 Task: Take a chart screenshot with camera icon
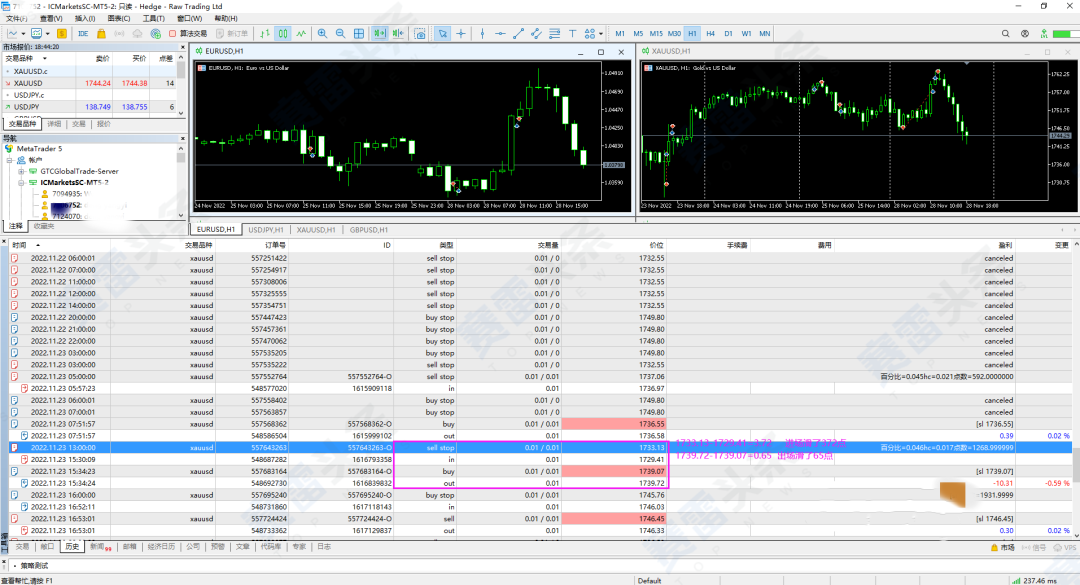[x=419, y=33]
